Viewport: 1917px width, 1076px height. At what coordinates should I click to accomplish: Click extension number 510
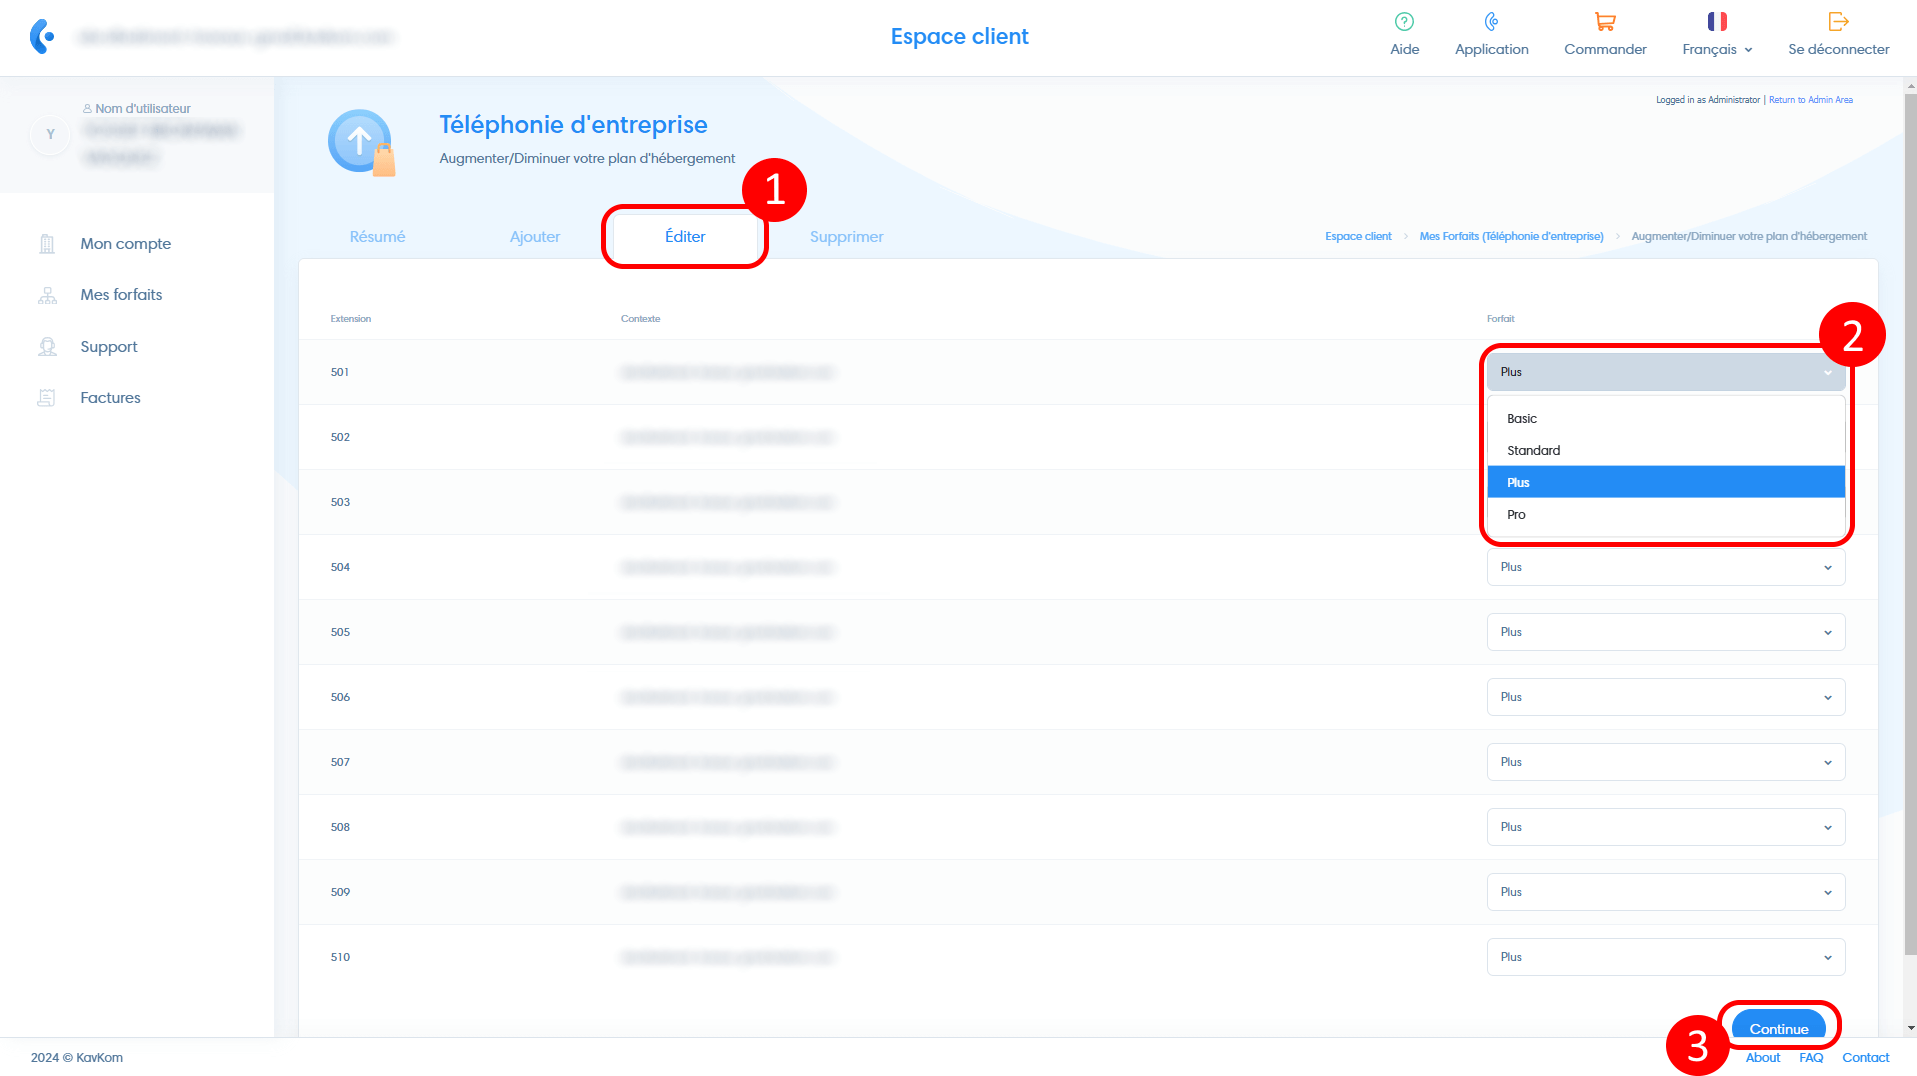pos(340,957)
